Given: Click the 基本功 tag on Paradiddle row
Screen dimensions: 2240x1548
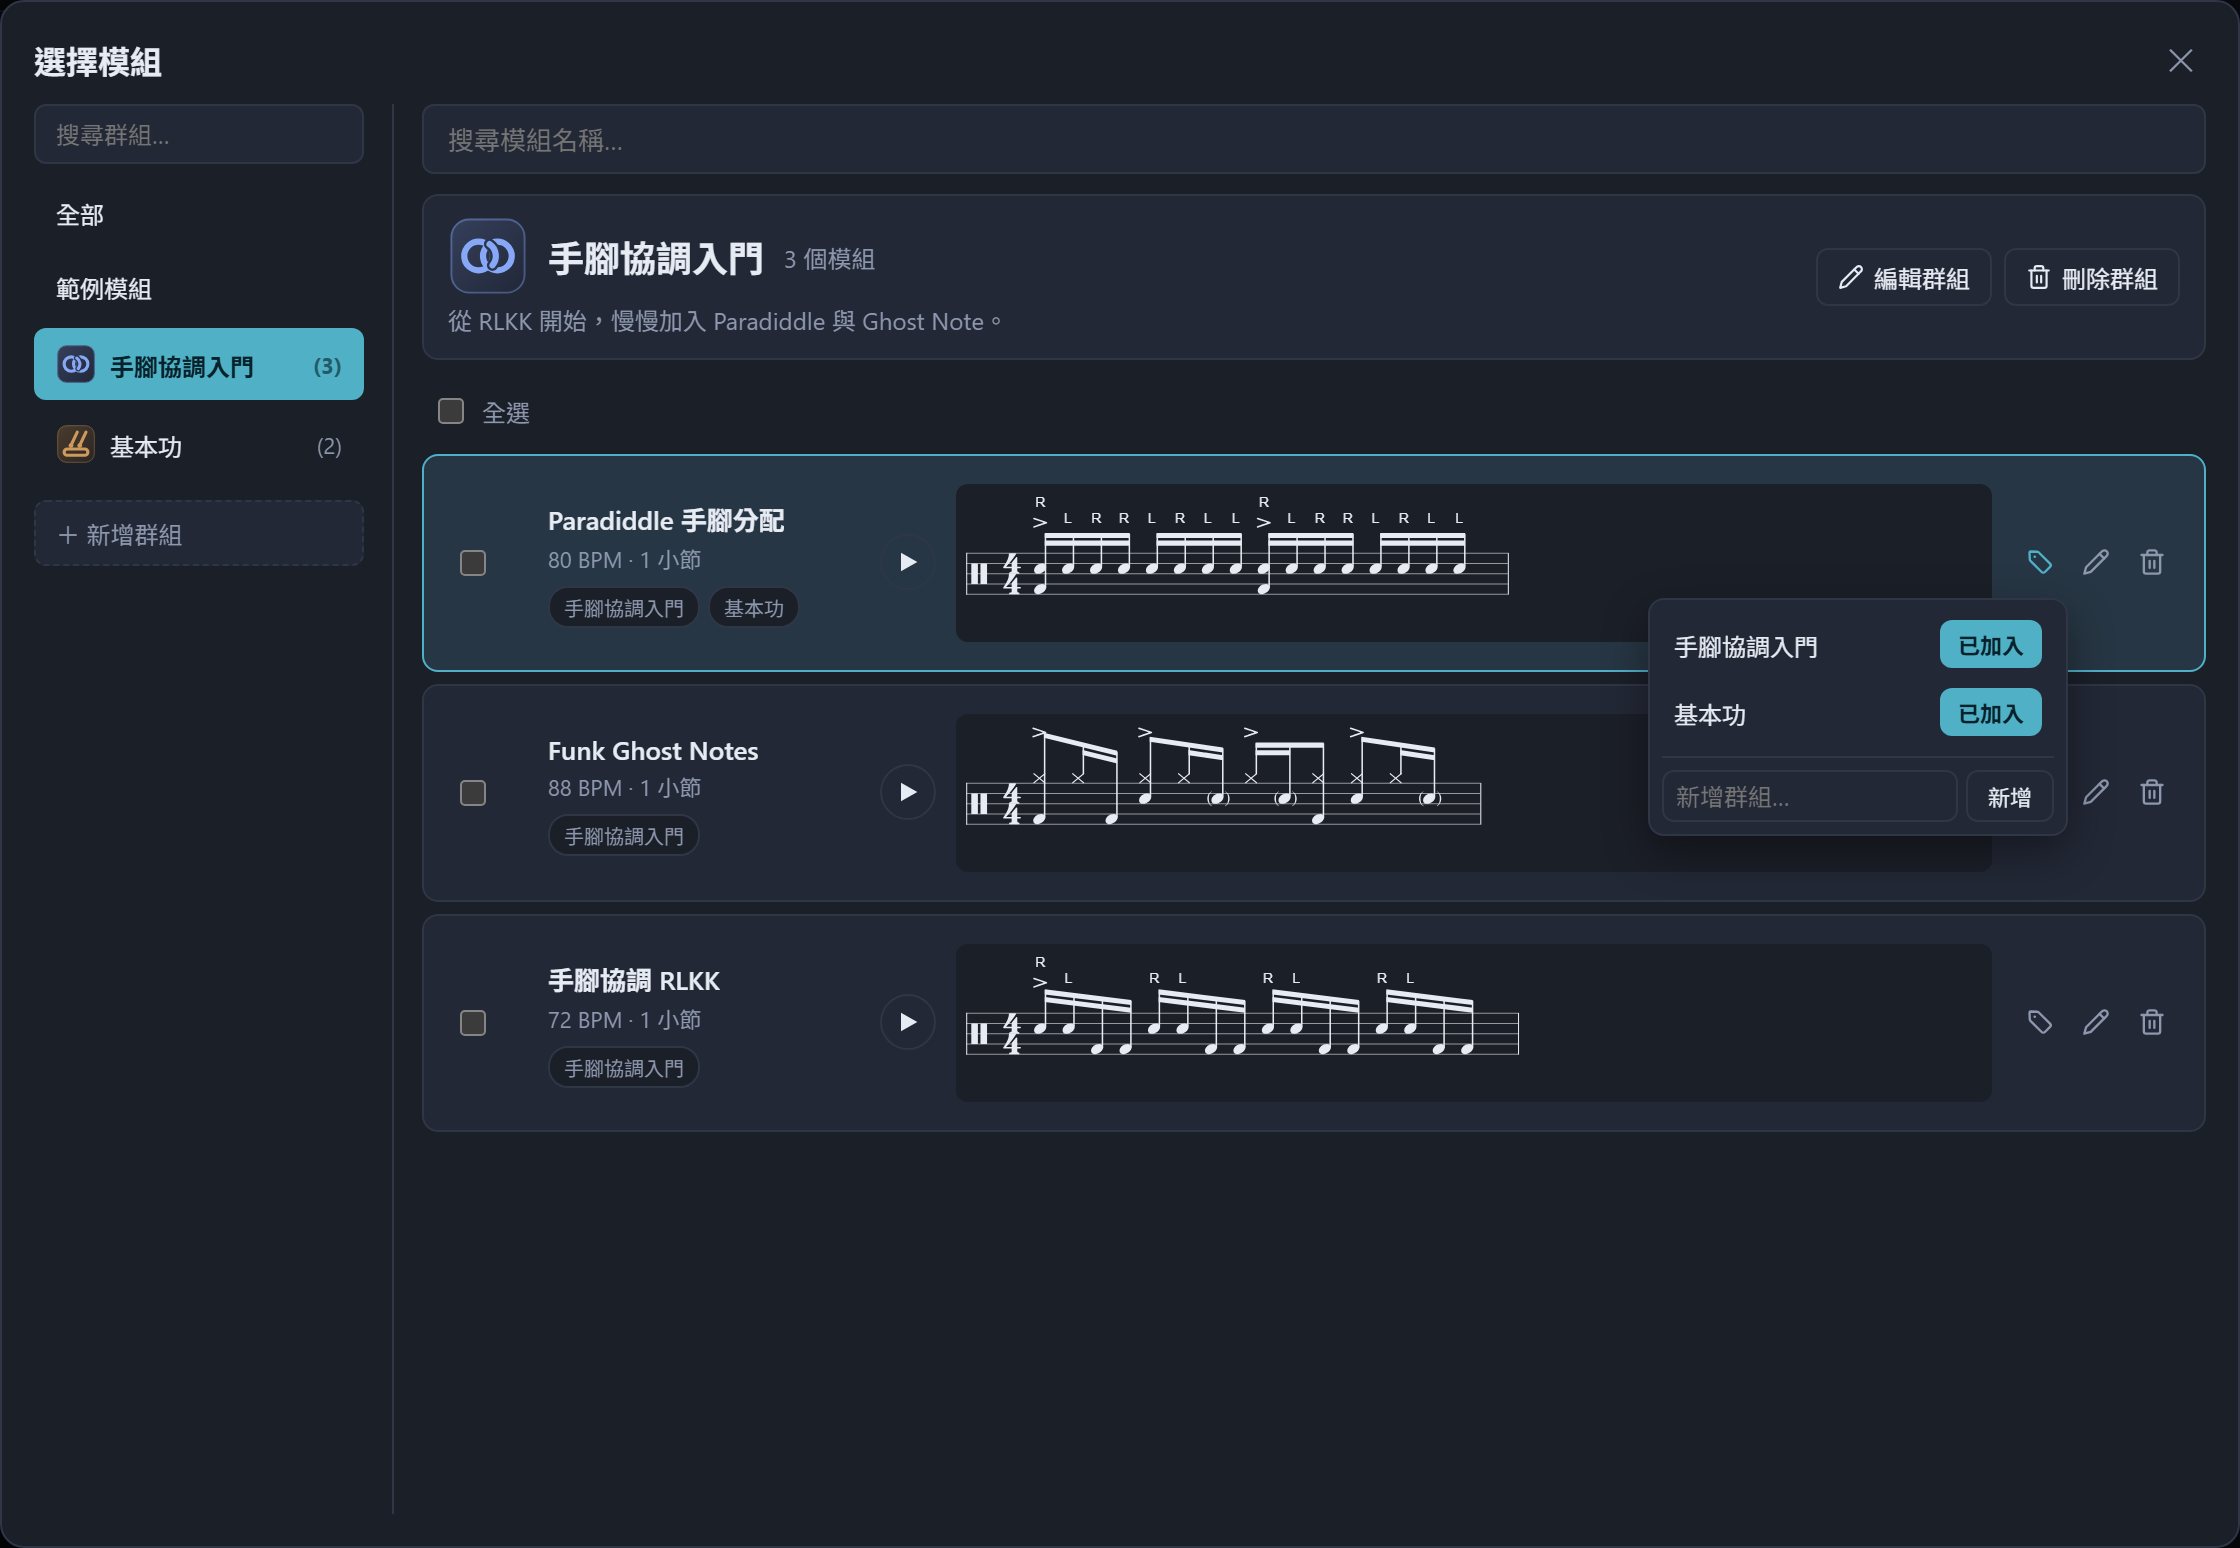Looking at the screenshot, I should pyautogui.click(x=753, y=608).
